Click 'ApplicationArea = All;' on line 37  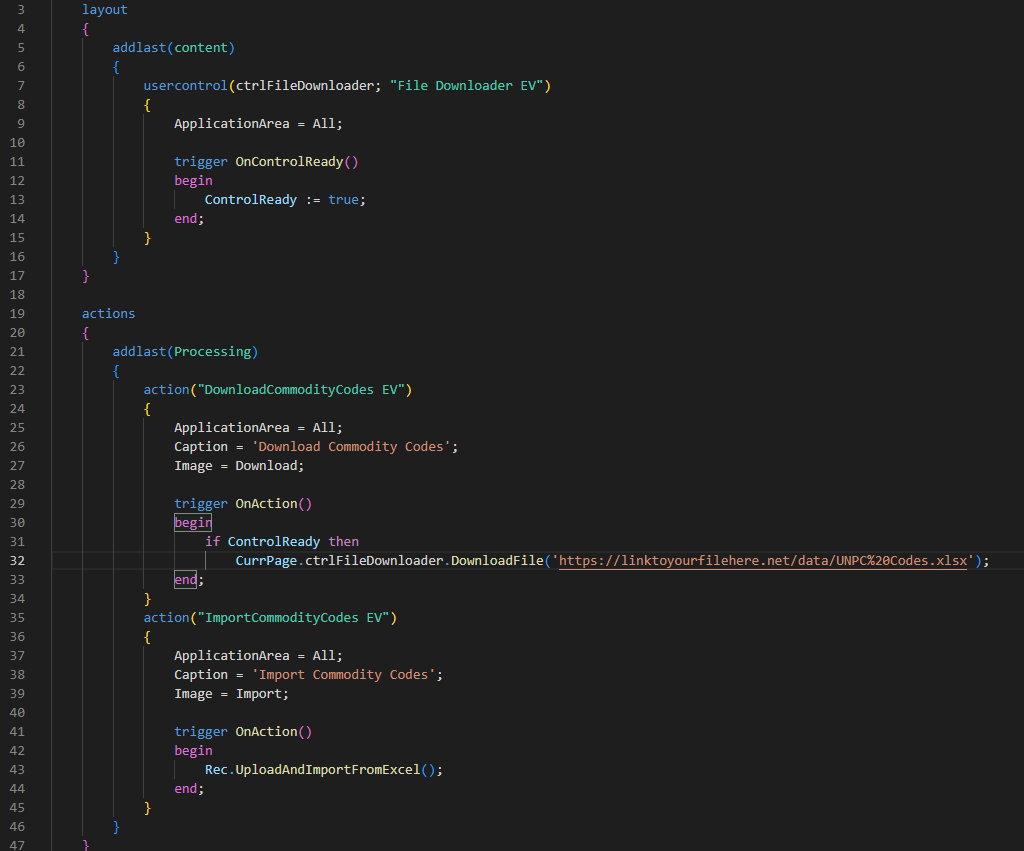[258, 656]
